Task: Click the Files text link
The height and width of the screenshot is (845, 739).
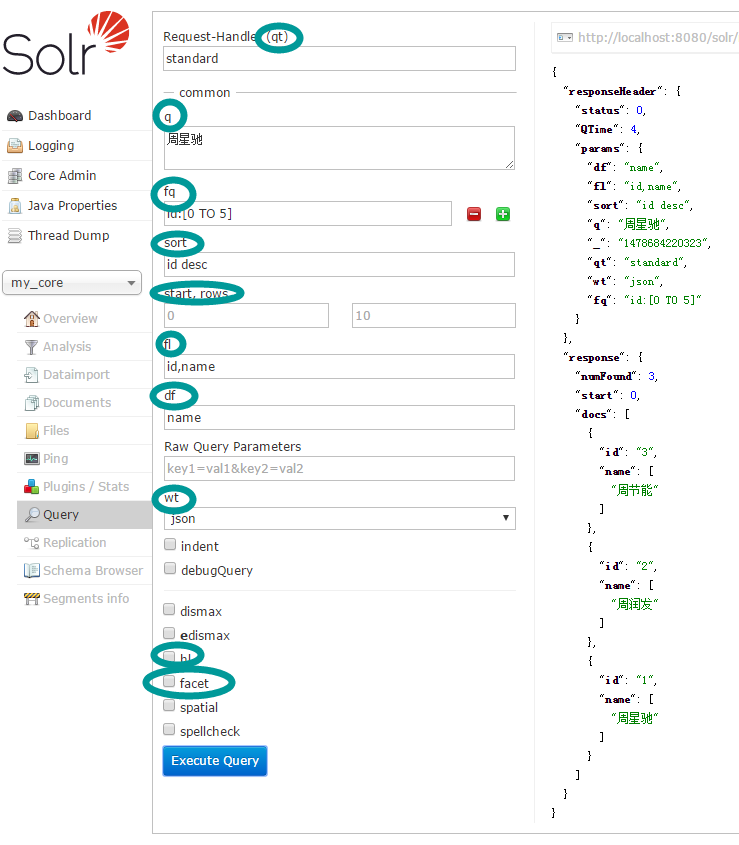Action: click(x=56, y=431)
